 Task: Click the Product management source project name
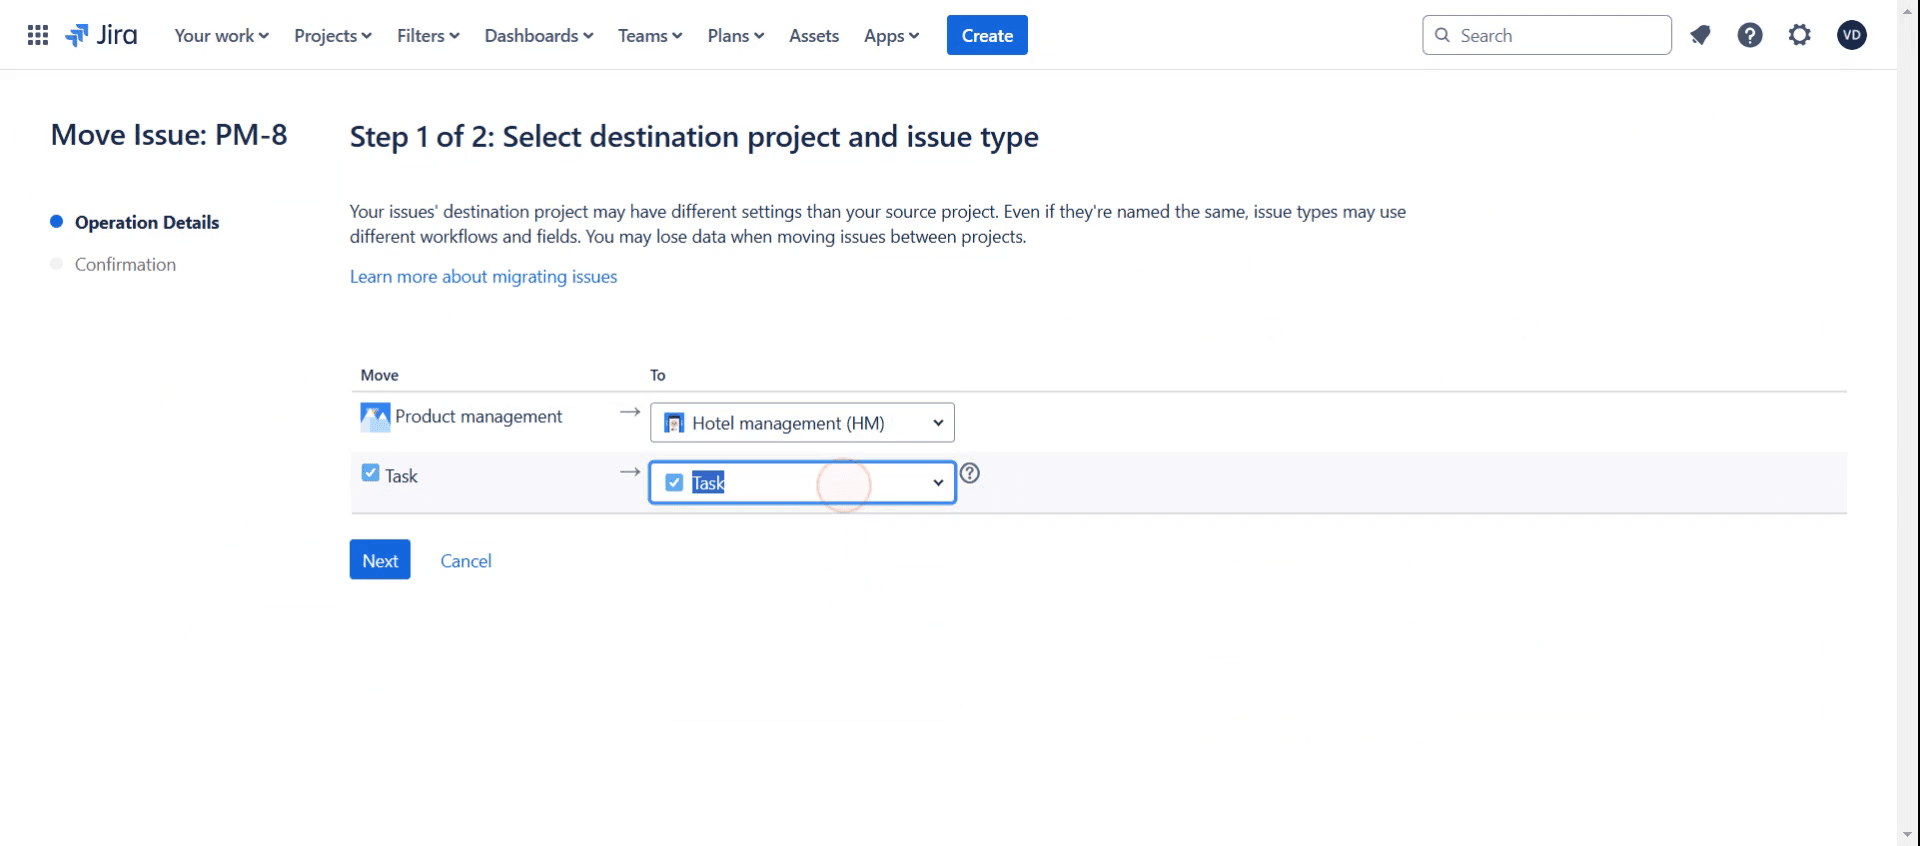click(478, 417)
